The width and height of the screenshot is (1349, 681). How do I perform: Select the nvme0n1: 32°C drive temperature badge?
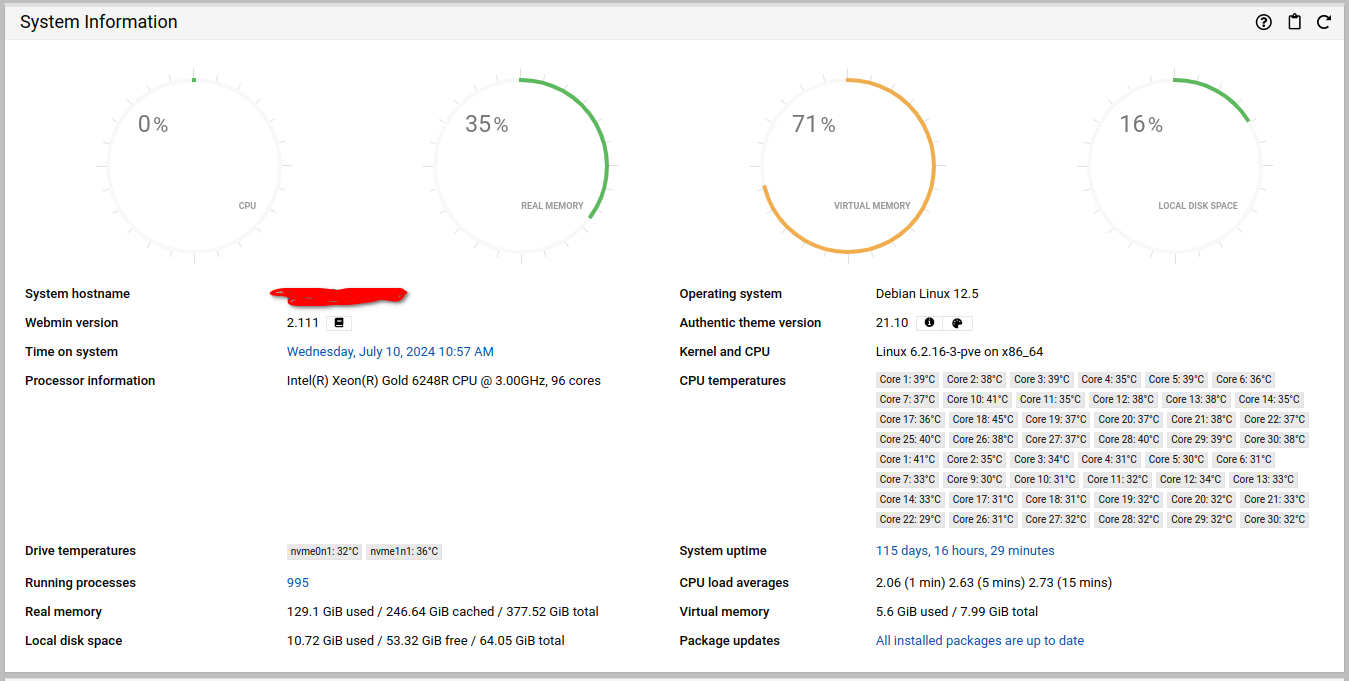[x=324, y=552]
